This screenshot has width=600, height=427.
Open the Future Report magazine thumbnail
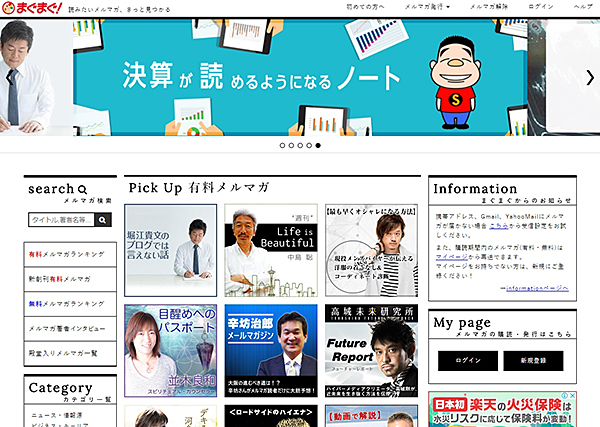[x=370, y=352]
